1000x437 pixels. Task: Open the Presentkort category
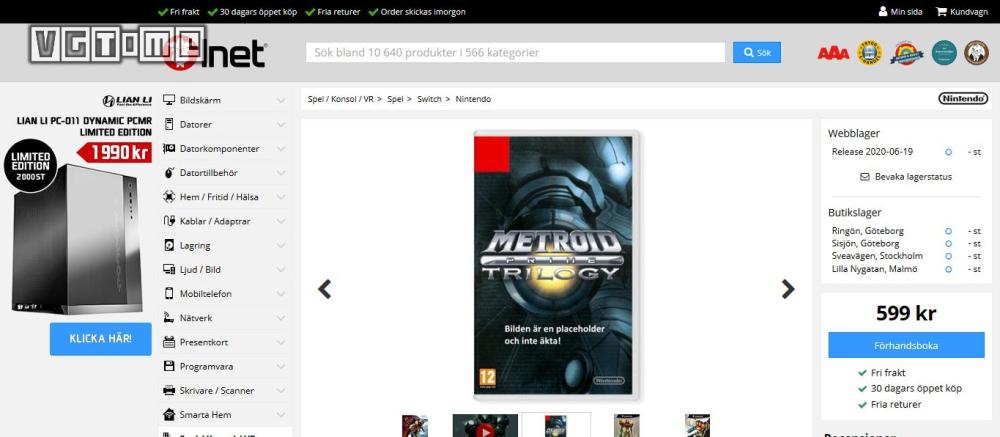coord(203,342)
